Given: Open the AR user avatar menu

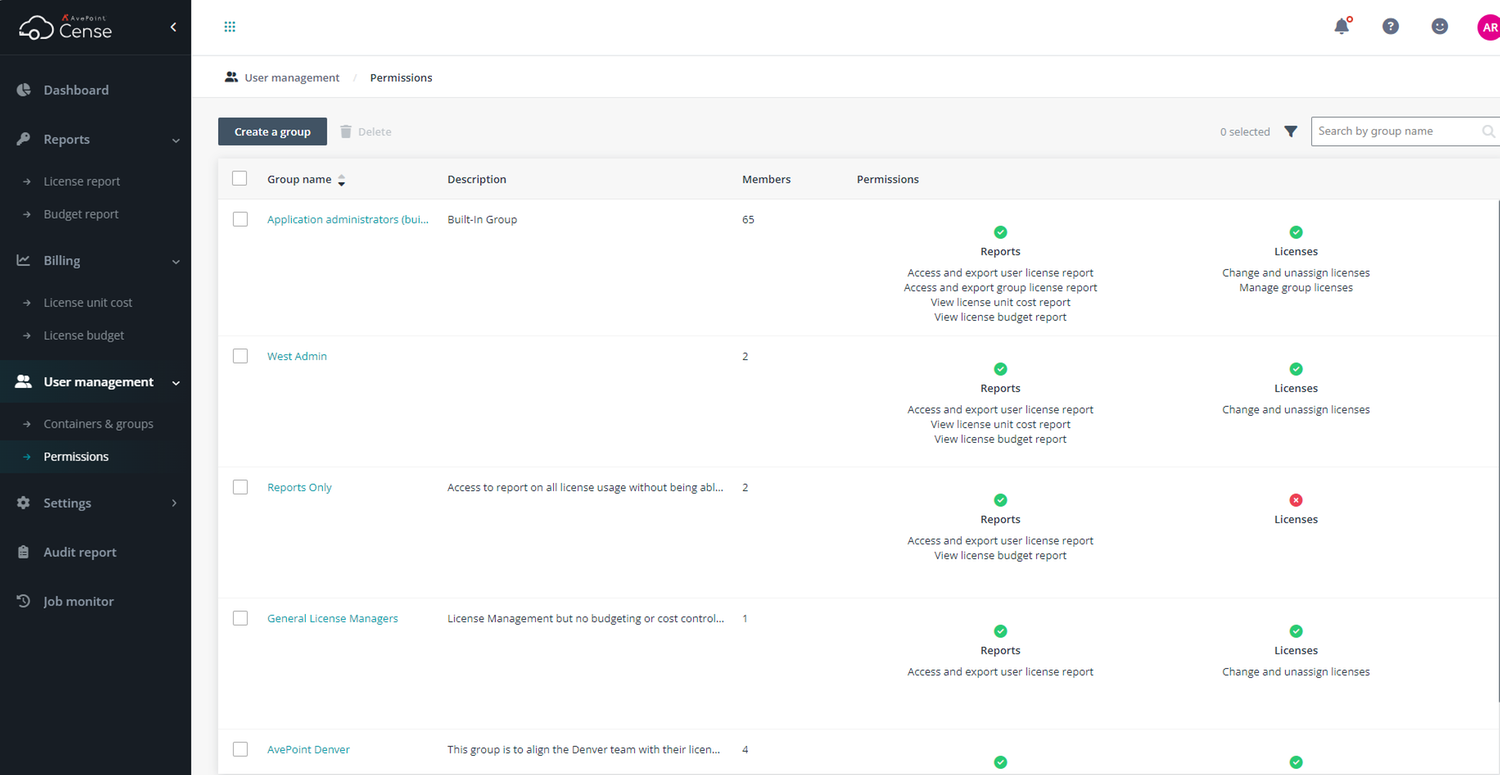Looking at the screenshot, I should click(x=1488, y=27).
